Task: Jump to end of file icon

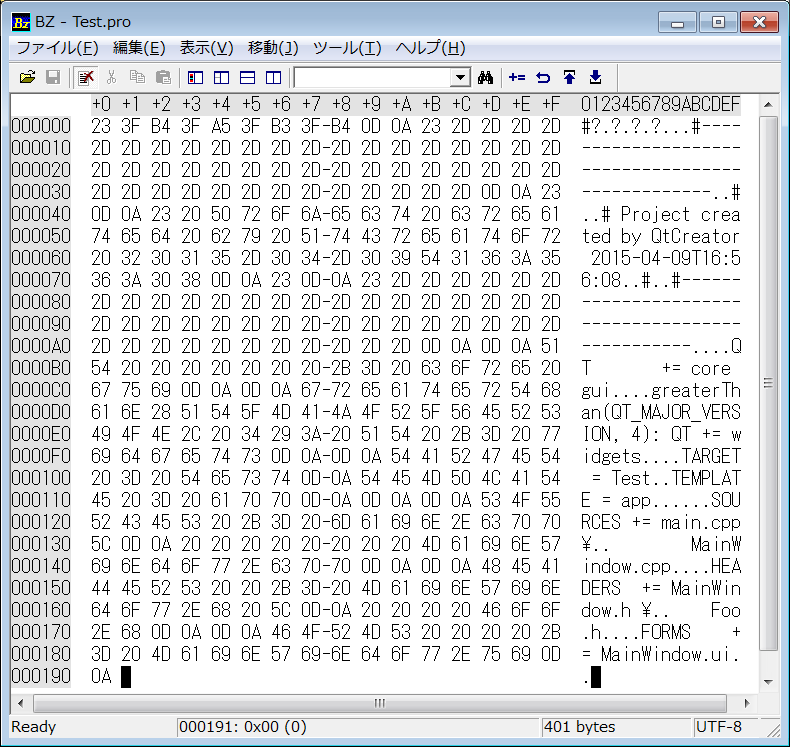Action: click(x=595, y=77)
